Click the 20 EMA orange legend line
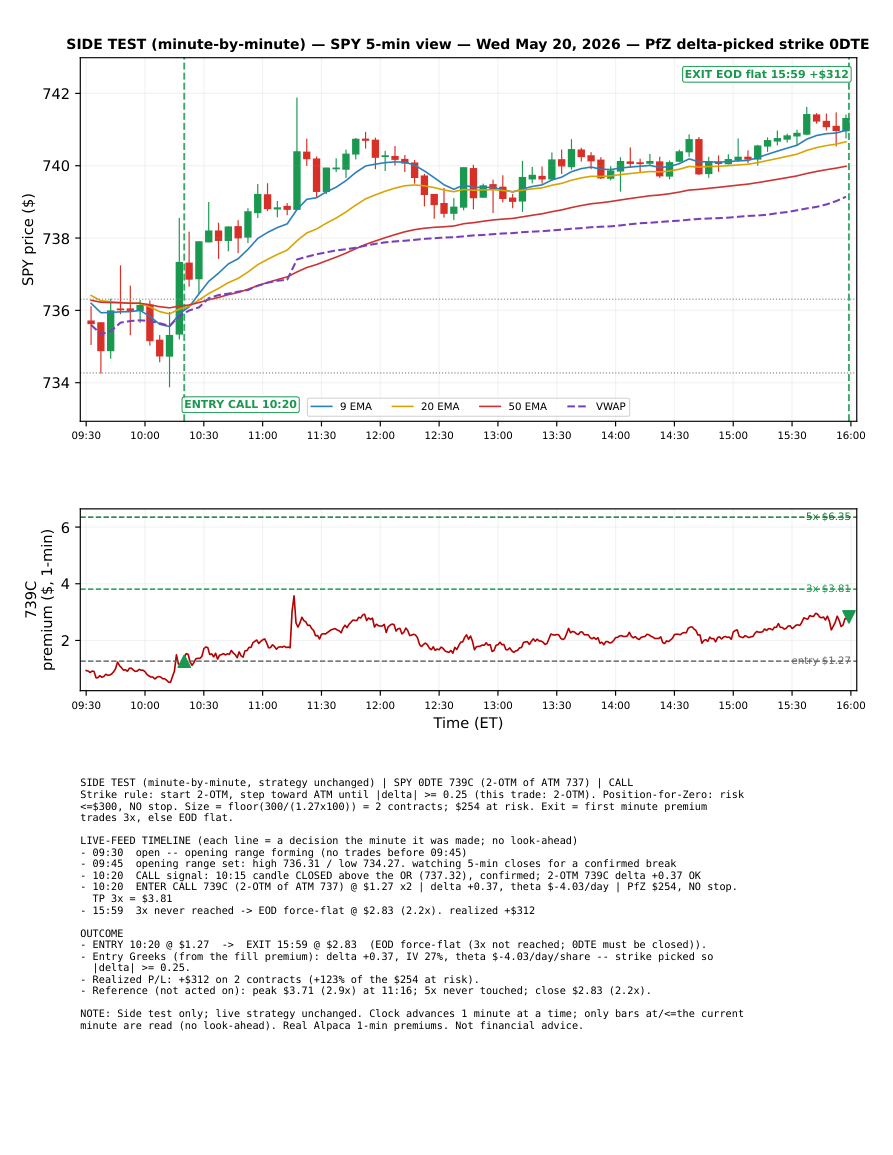The image size is (893, 1155). click(402, 407)
